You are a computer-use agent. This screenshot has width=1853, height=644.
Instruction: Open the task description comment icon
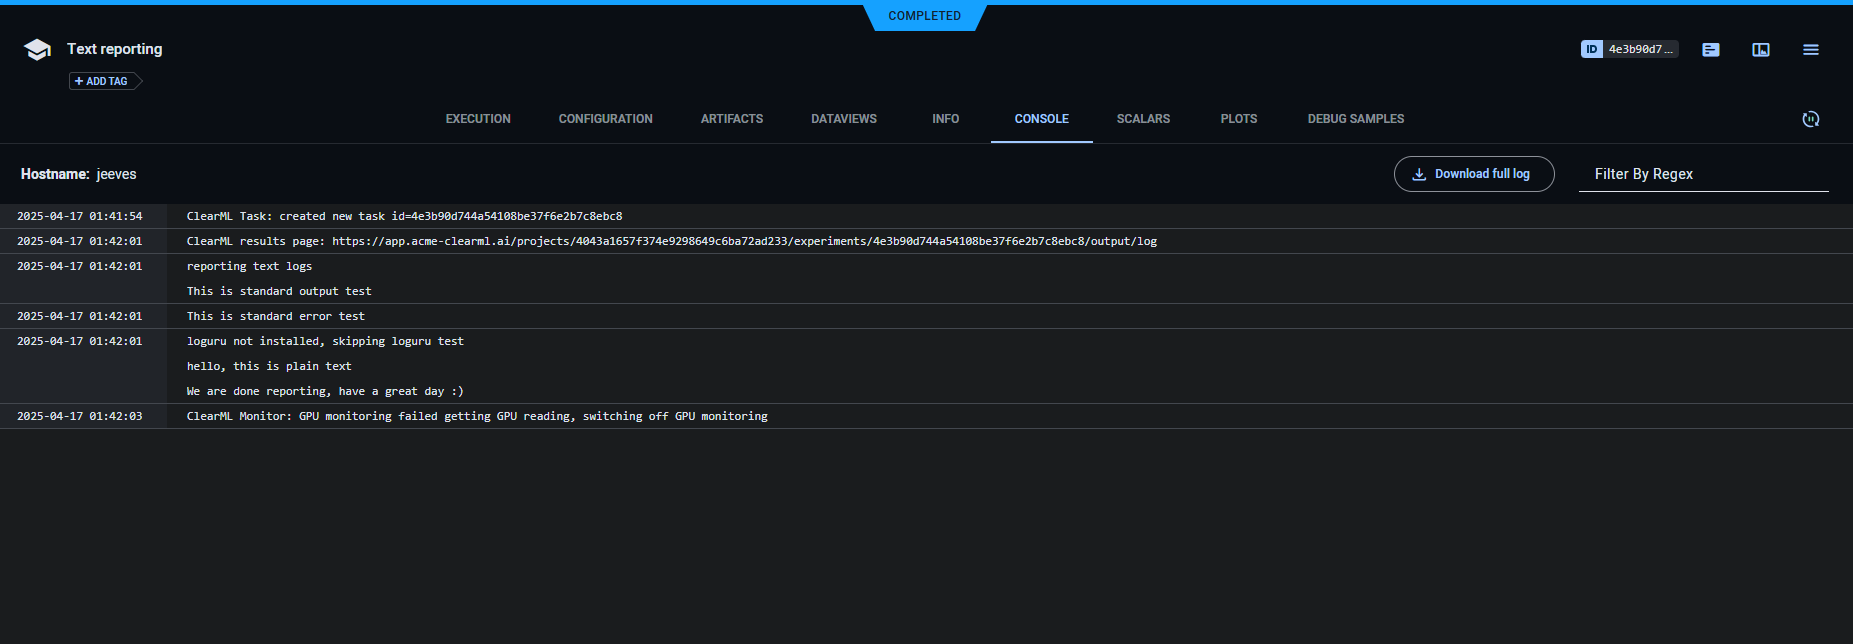coord(1710,50)
